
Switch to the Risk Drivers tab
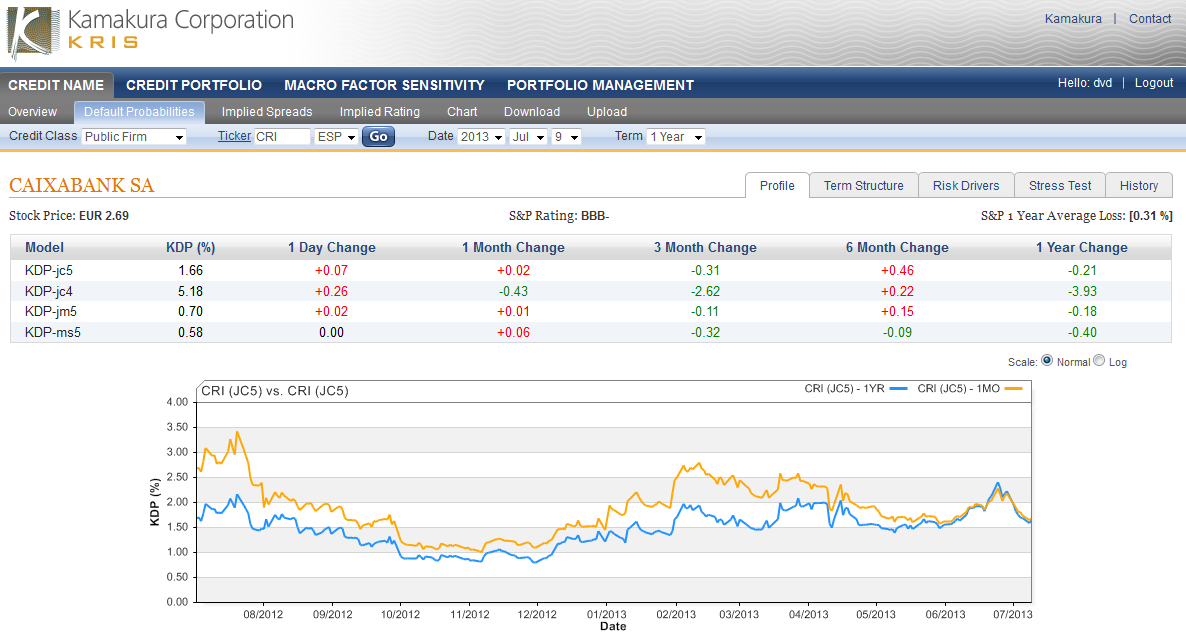point(966,185)
